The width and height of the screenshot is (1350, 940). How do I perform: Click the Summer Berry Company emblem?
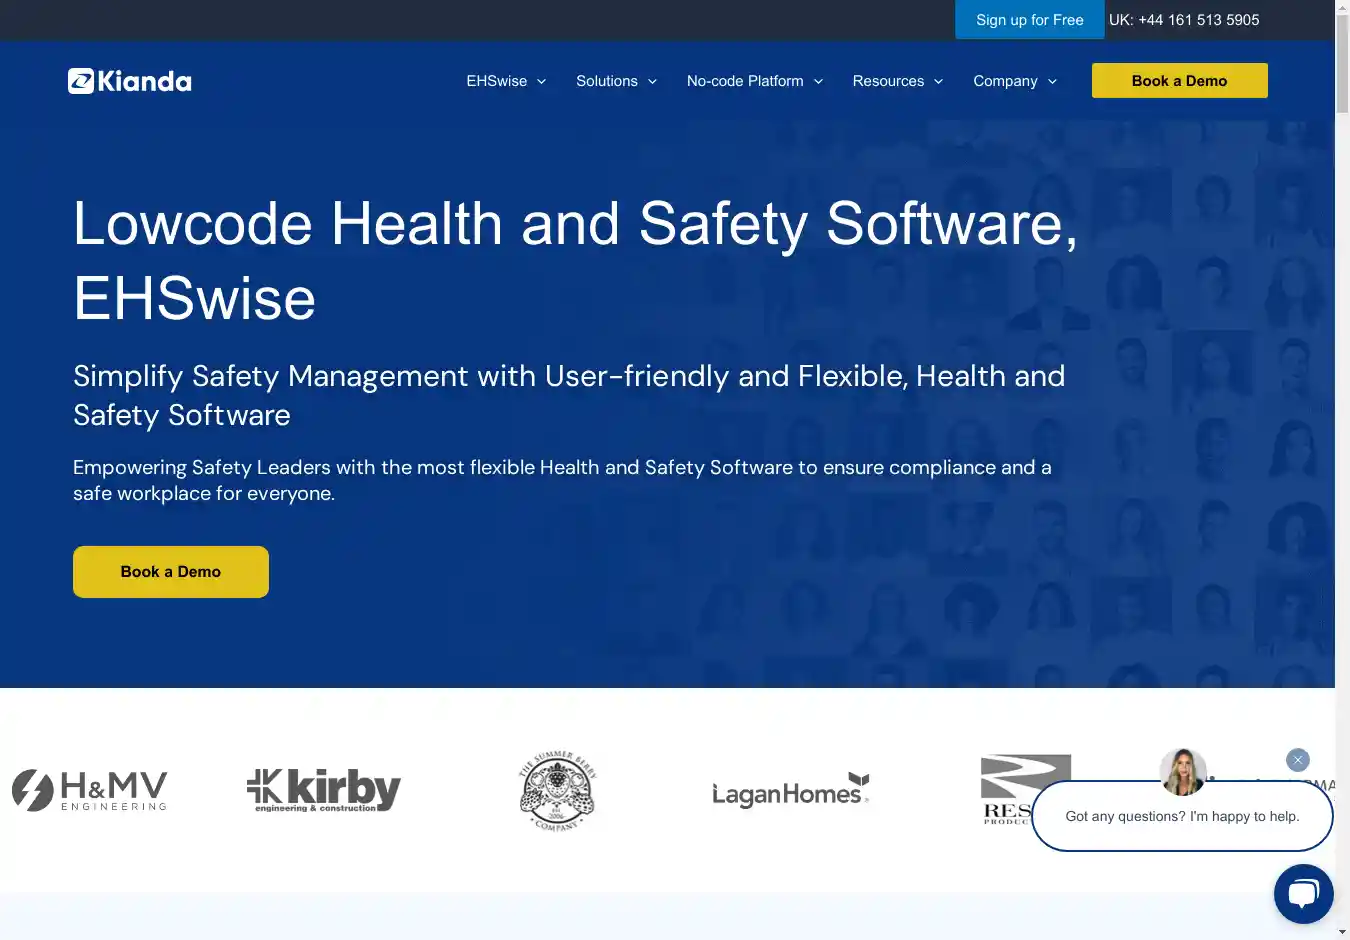(x=557, y=792)
